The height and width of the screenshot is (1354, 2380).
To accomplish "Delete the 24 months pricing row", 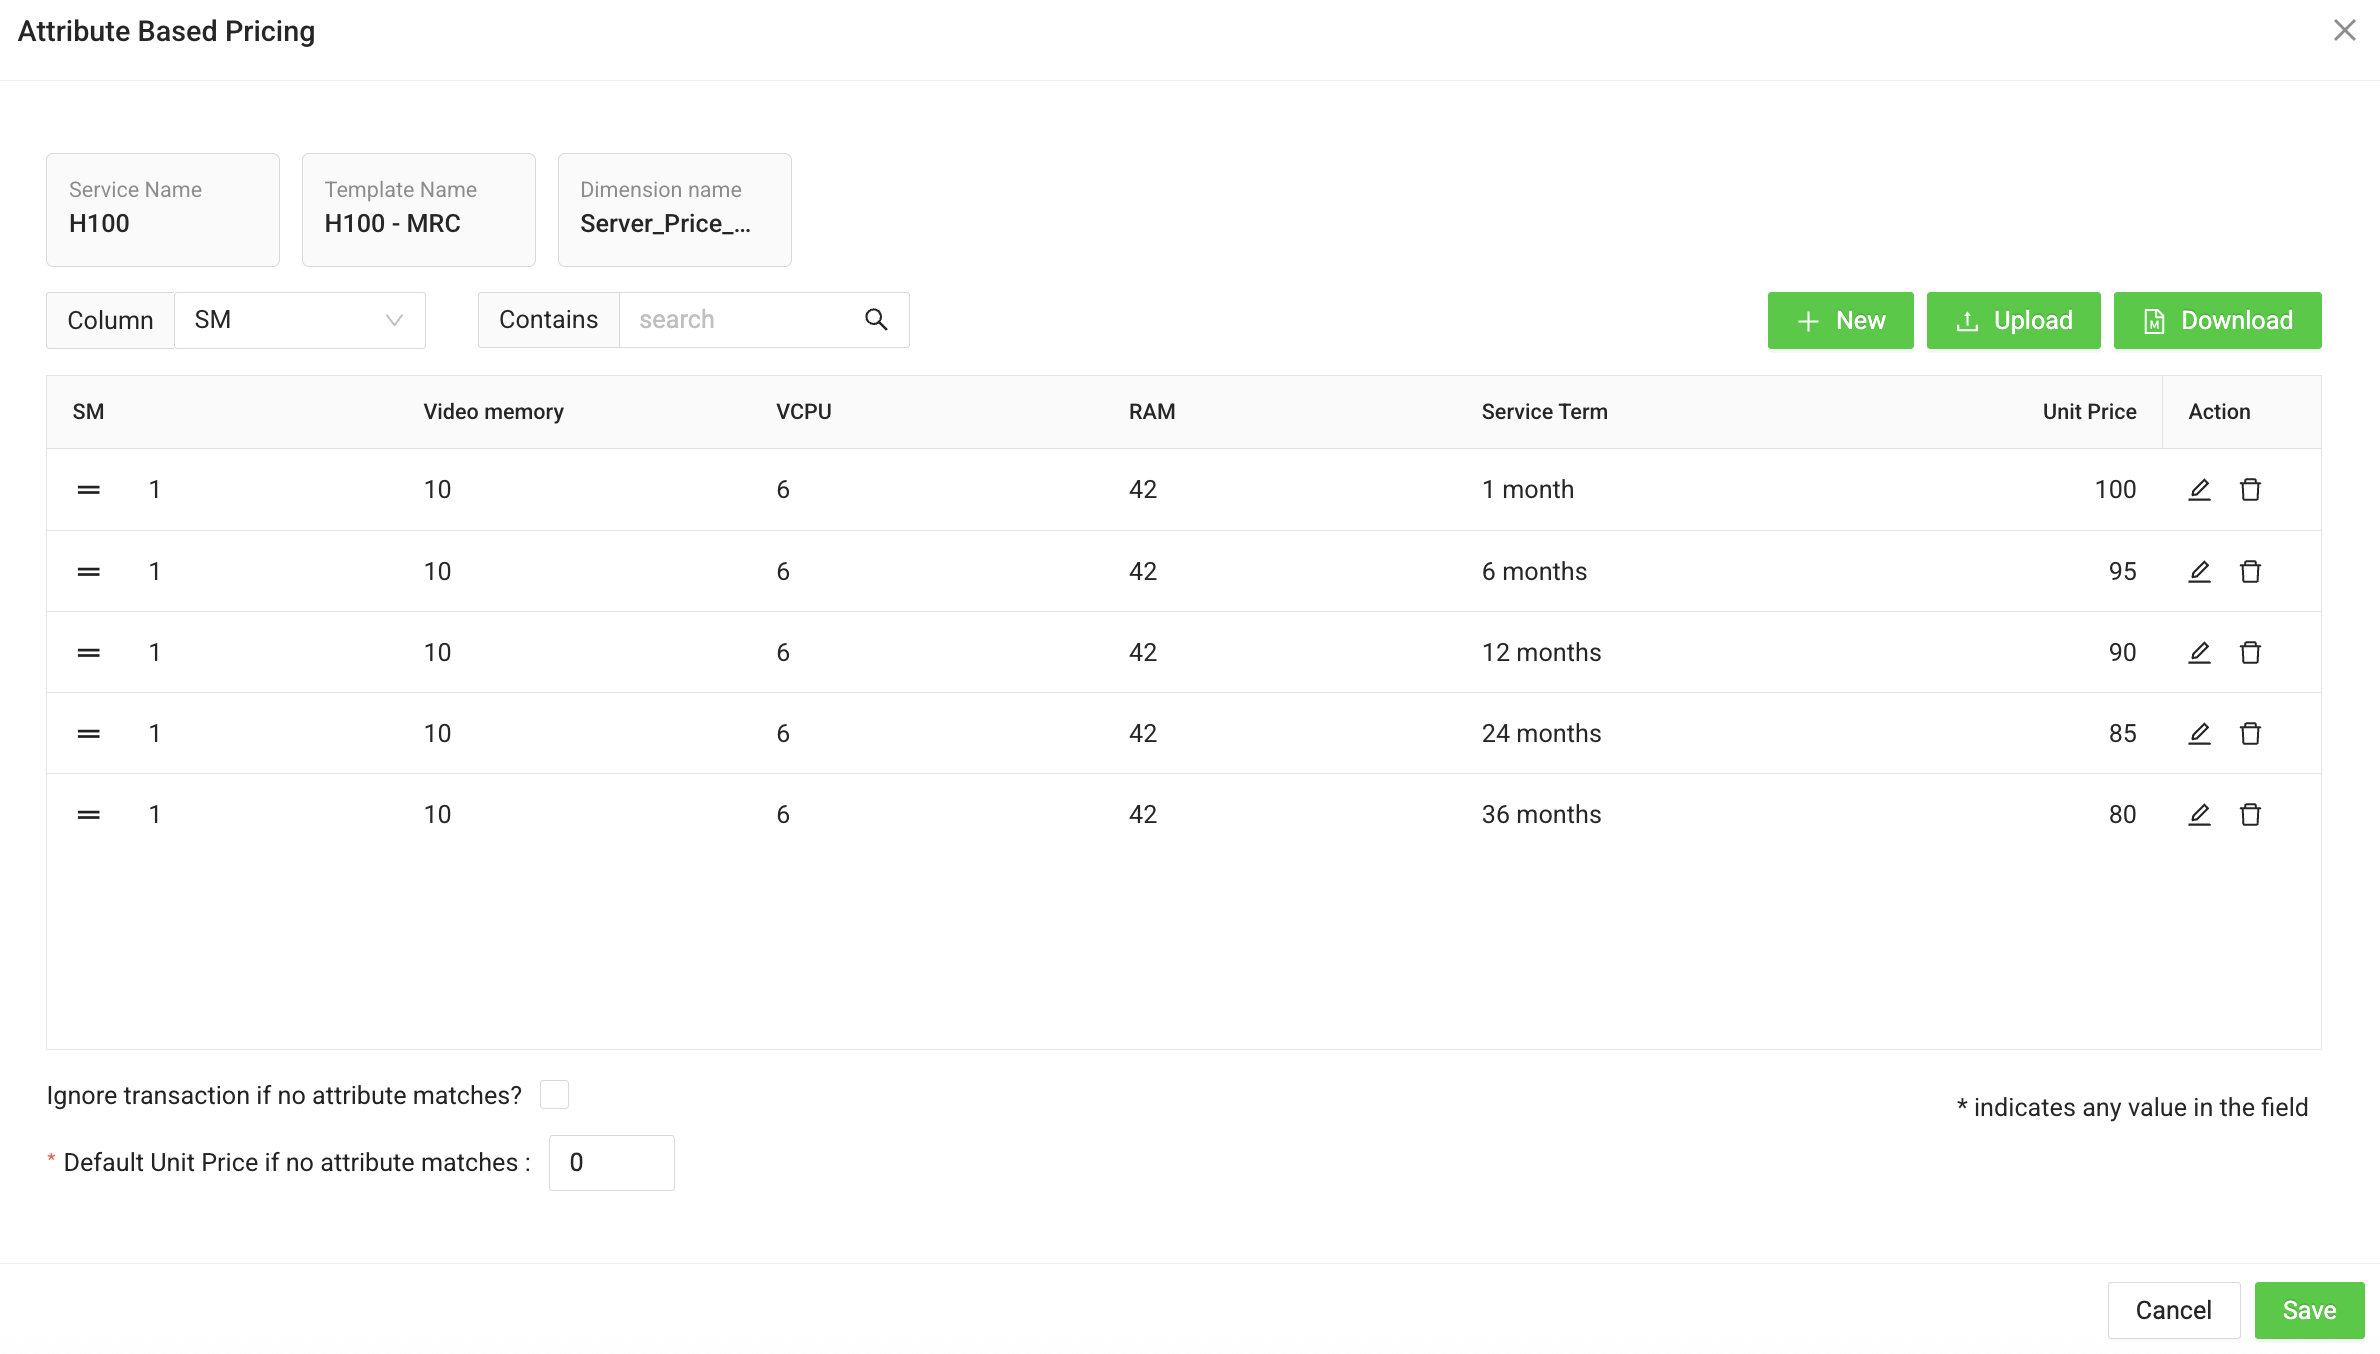I will (x=2251, y=733).
